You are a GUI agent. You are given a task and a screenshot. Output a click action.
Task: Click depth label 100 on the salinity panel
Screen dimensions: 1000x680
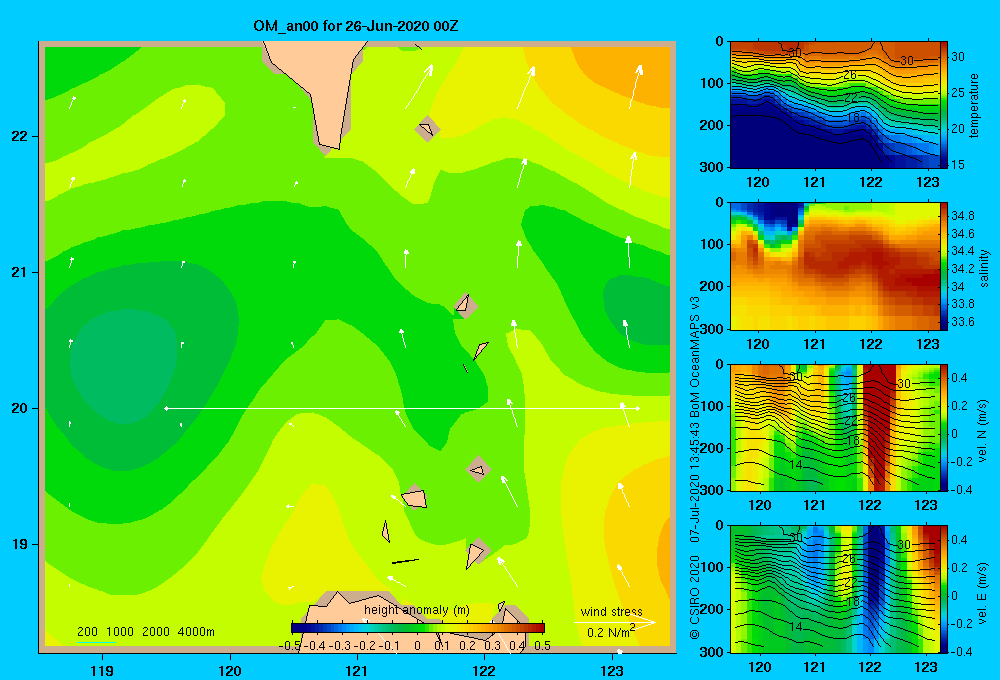712,244
